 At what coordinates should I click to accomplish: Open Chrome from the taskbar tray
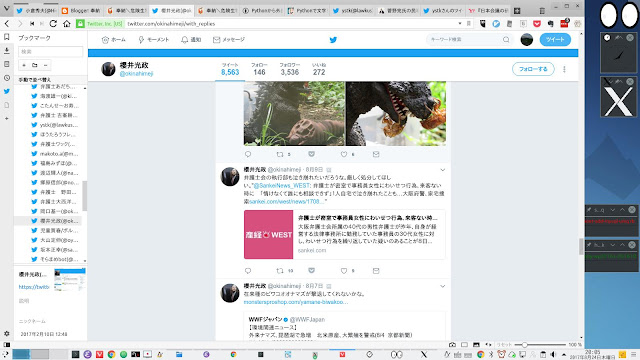[x=480, y=354]
